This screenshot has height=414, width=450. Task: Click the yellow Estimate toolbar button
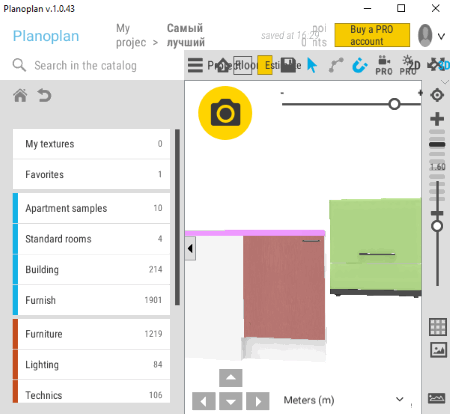pyautogui.click(x=265, y=65)
